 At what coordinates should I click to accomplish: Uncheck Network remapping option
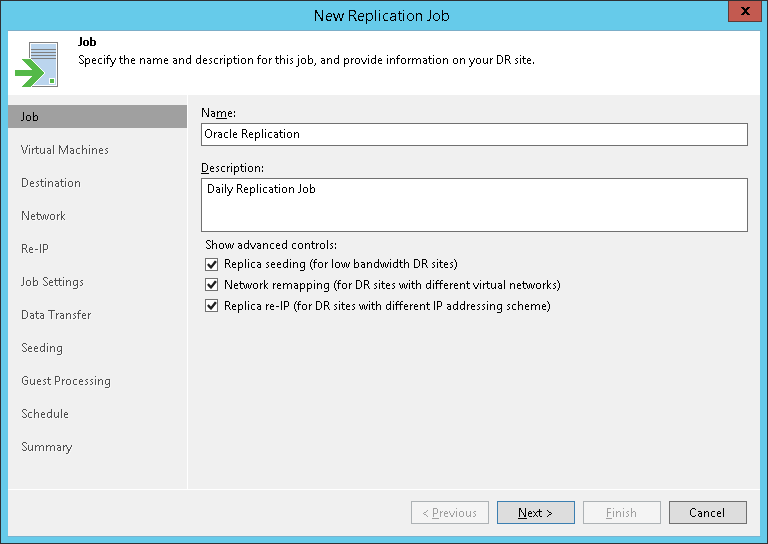(211, 285)
